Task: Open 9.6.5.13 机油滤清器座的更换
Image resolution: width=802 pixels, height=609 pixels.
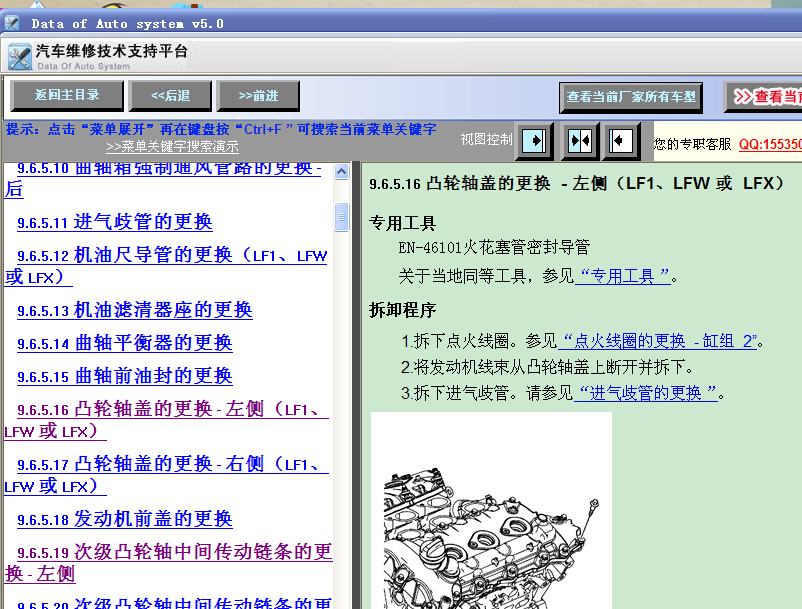Action: click(x=135, y=310)
